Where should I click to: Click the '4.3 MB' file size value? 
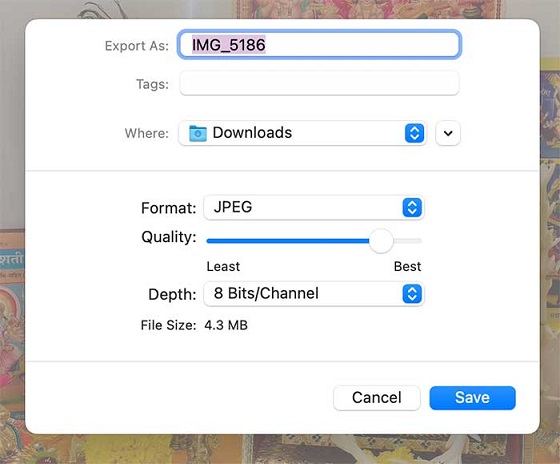coord(226,325)
